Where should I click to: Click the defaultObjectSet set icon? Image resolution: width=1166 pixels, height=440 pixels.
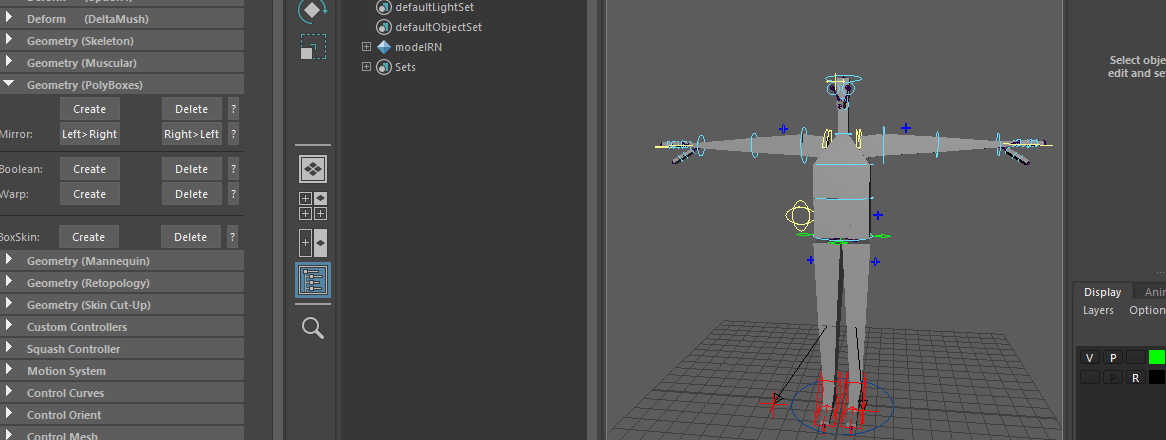384,27
